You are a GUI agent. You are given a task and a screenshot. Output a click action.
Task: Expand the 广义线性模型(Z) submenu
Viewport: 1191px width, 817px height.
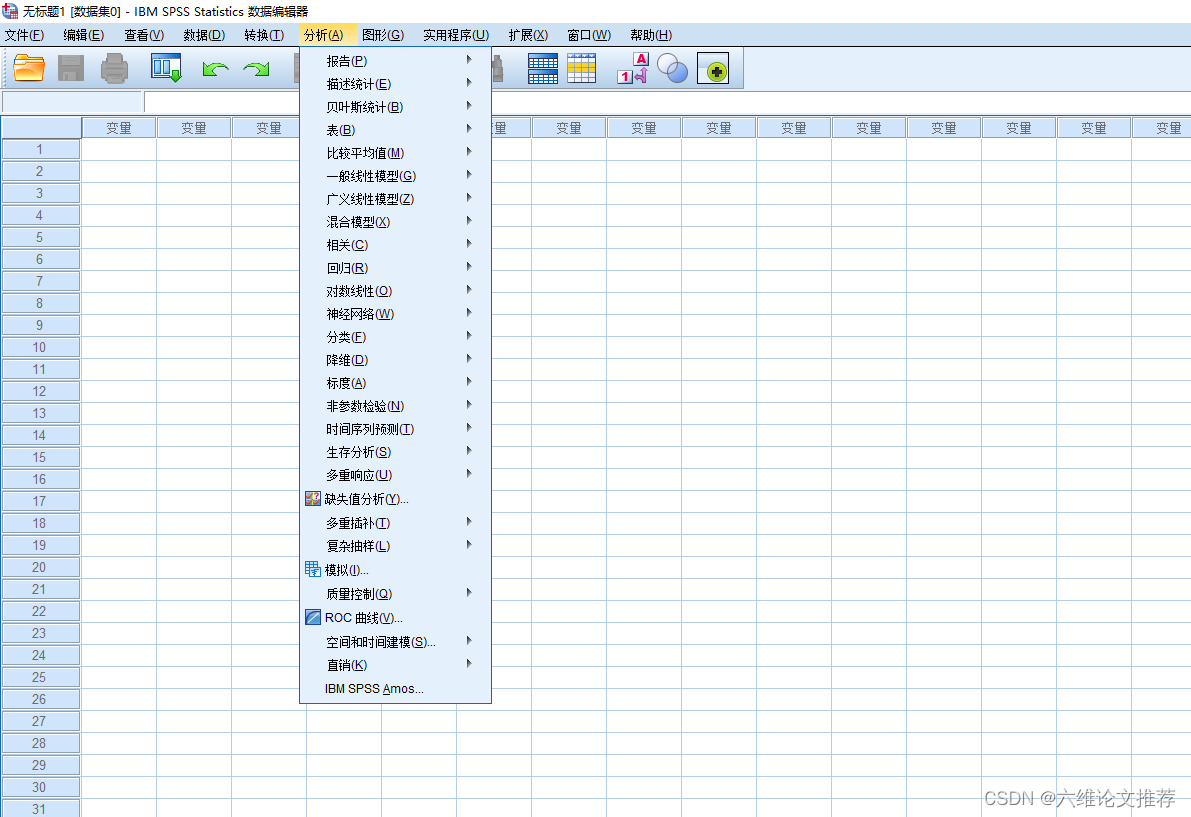pyautogui.click(x=396, y=199)
